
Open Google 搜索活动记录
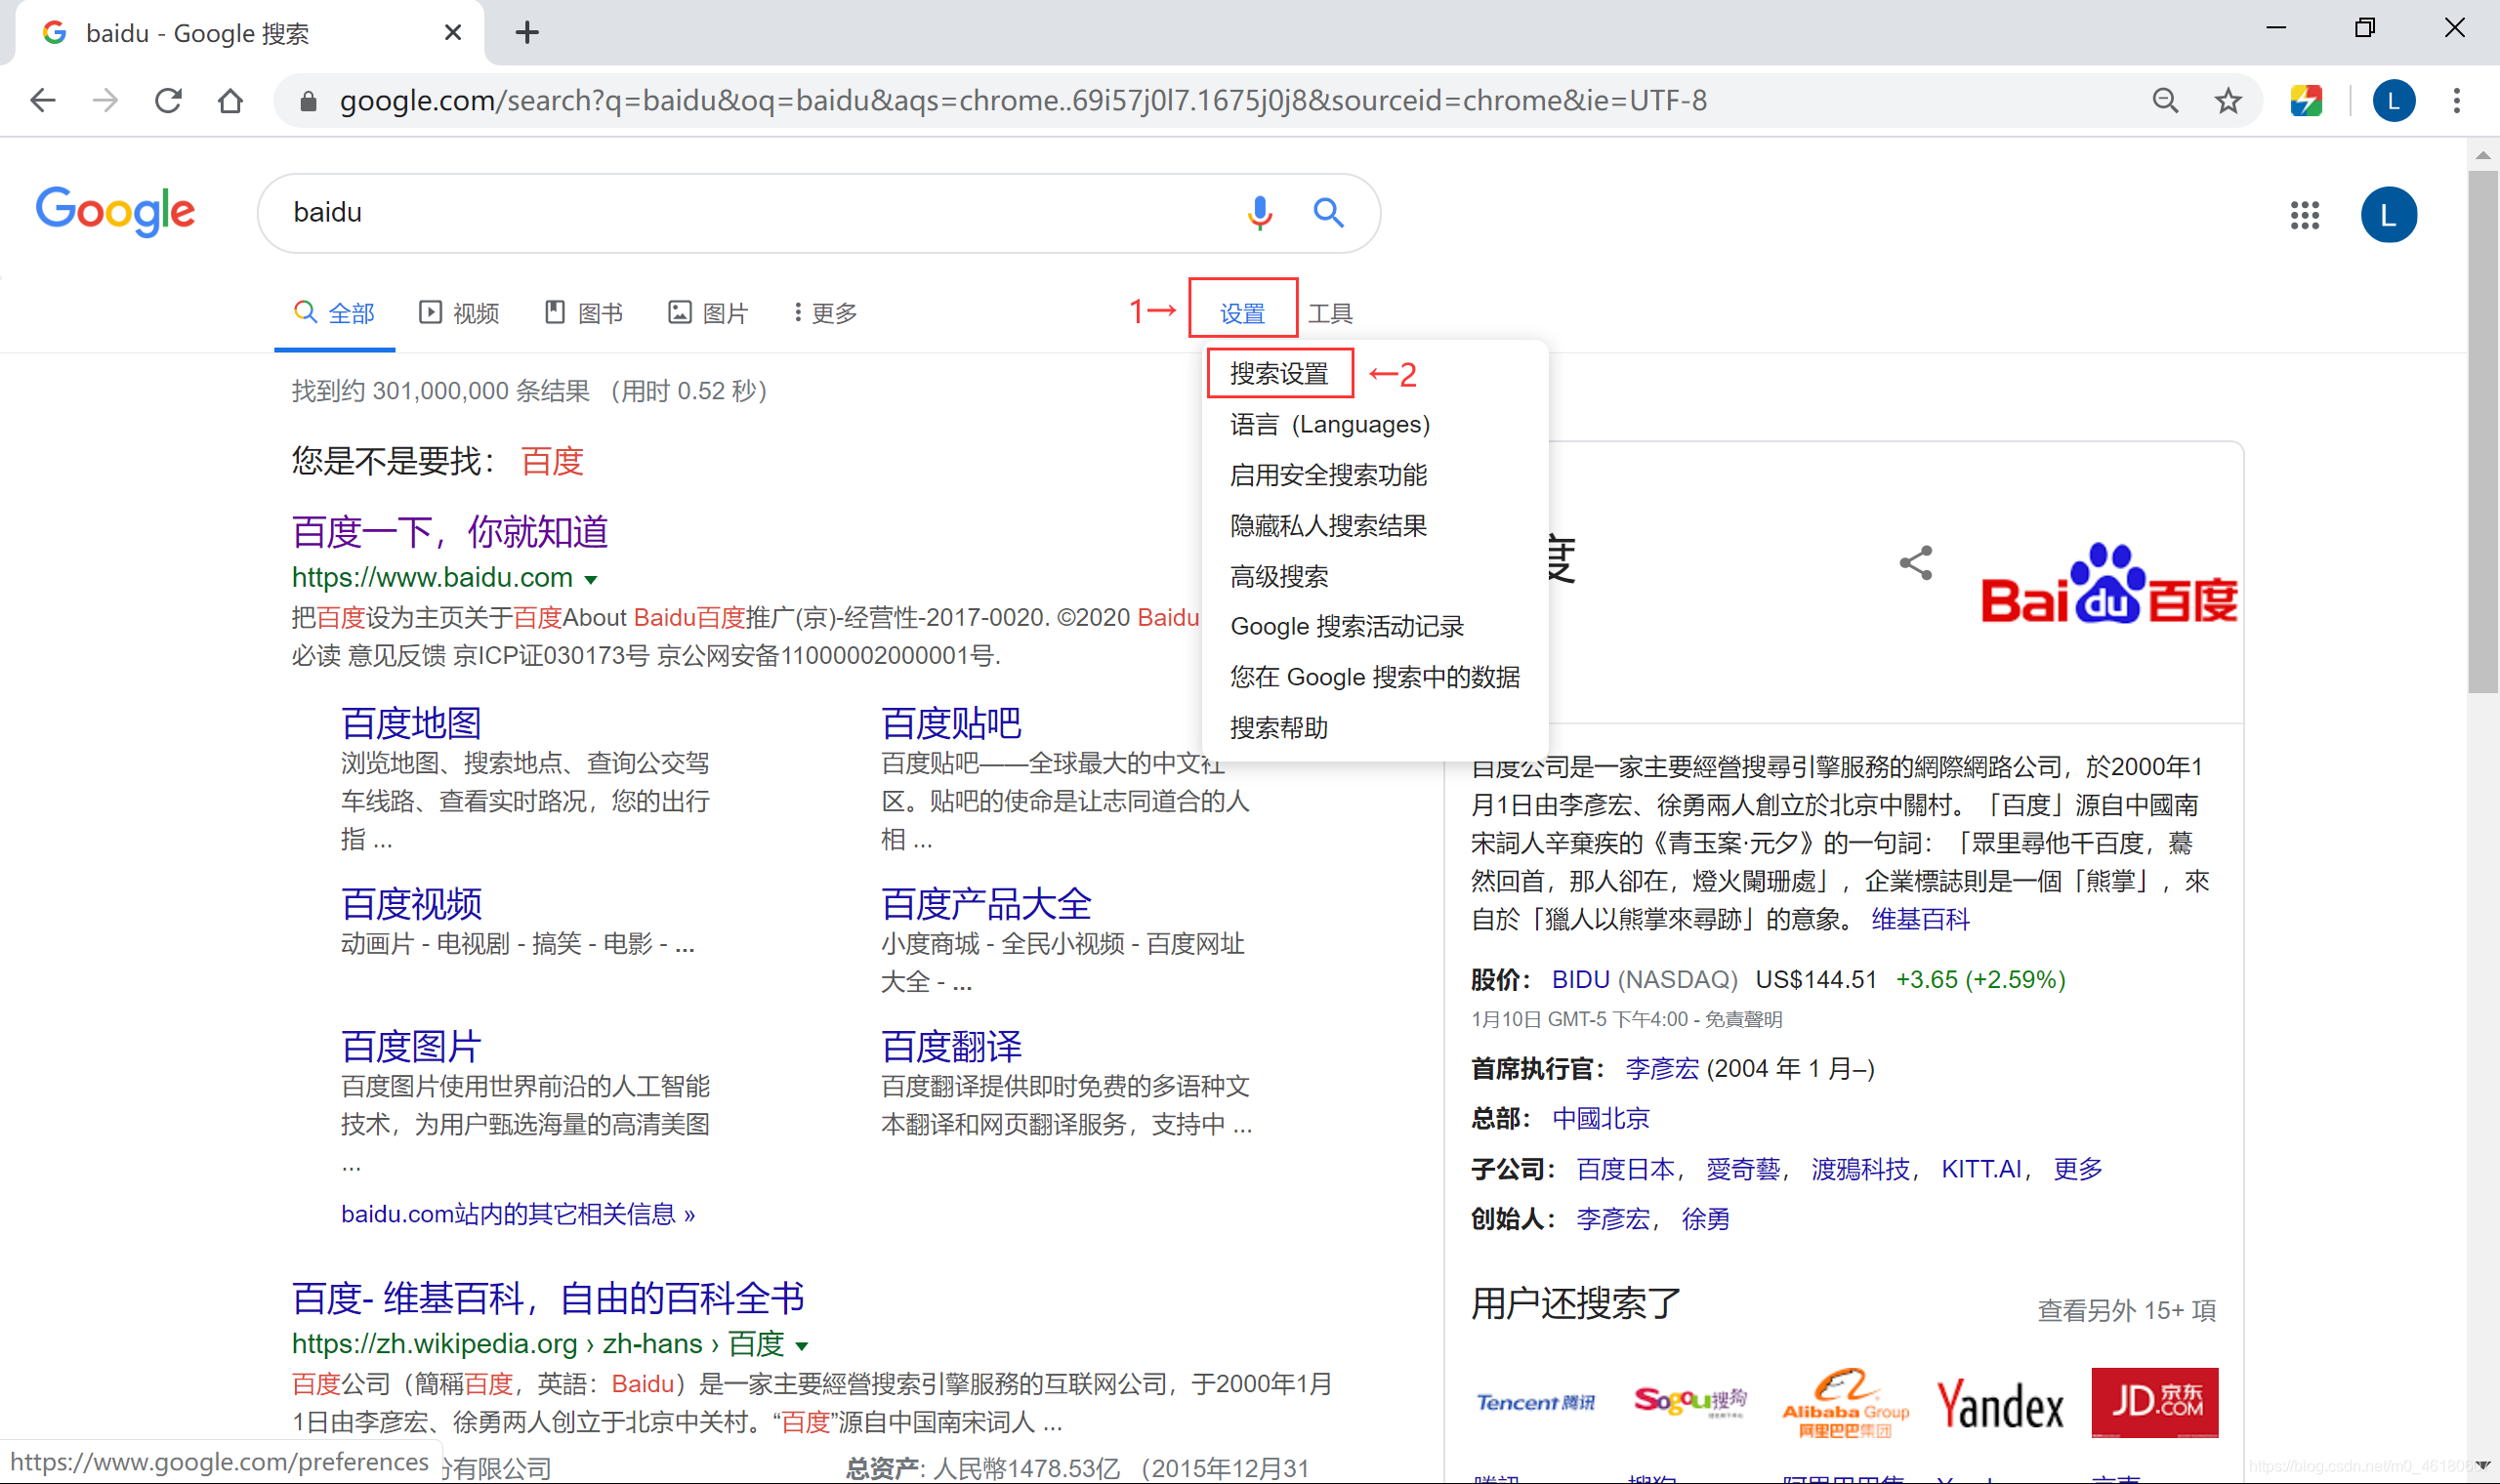pyautogui.click(x=1346, y=626)
